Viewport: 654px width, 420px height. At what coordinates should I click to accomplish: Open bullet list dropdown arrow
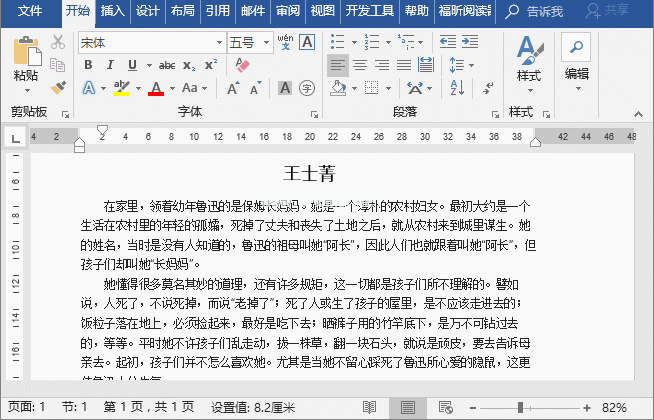pos(354,42)
